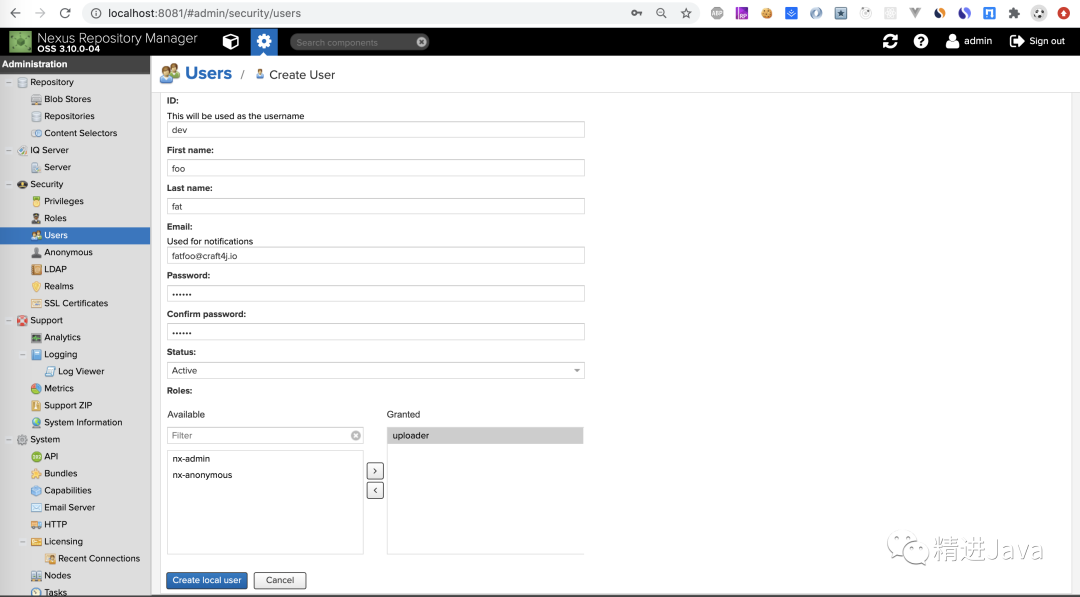Open Anonymous settings
This screenshot has height=597, width=1080.
[x=68, y=252]
